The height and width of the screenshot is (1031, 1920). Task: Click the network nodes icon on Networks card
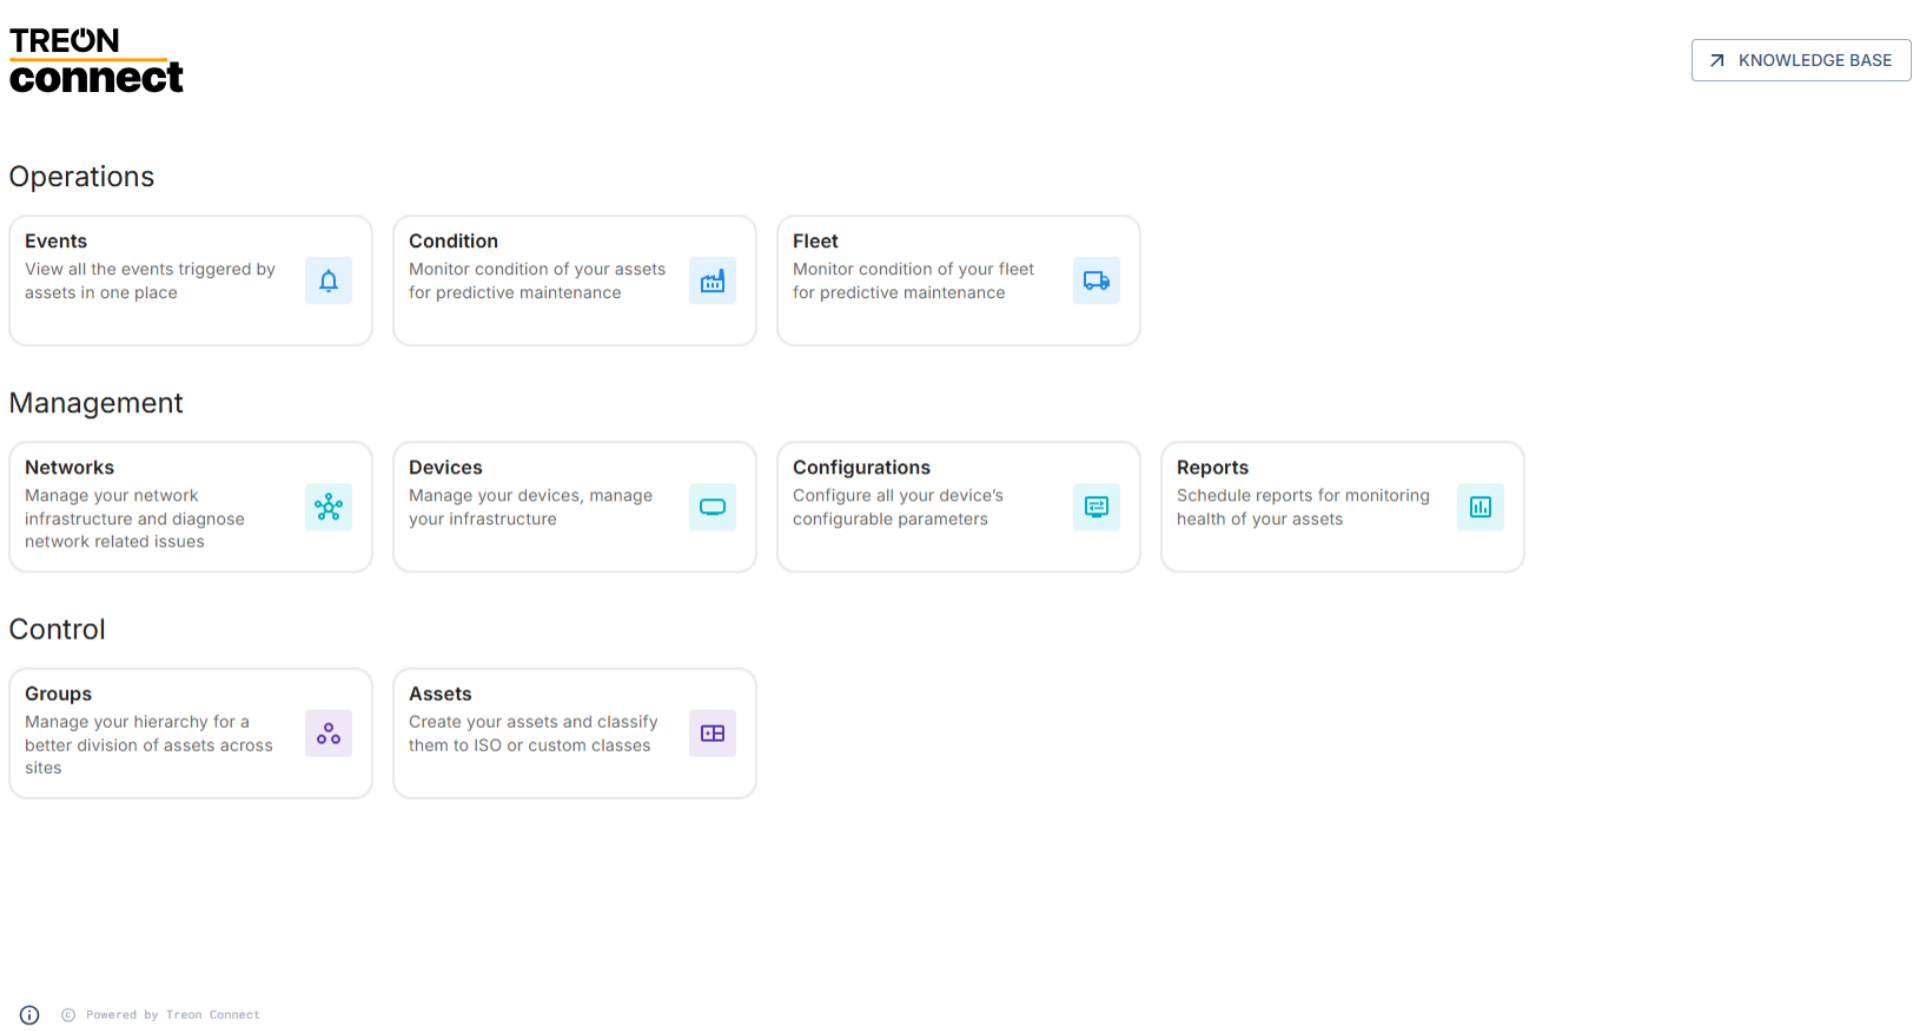[328, 507]
